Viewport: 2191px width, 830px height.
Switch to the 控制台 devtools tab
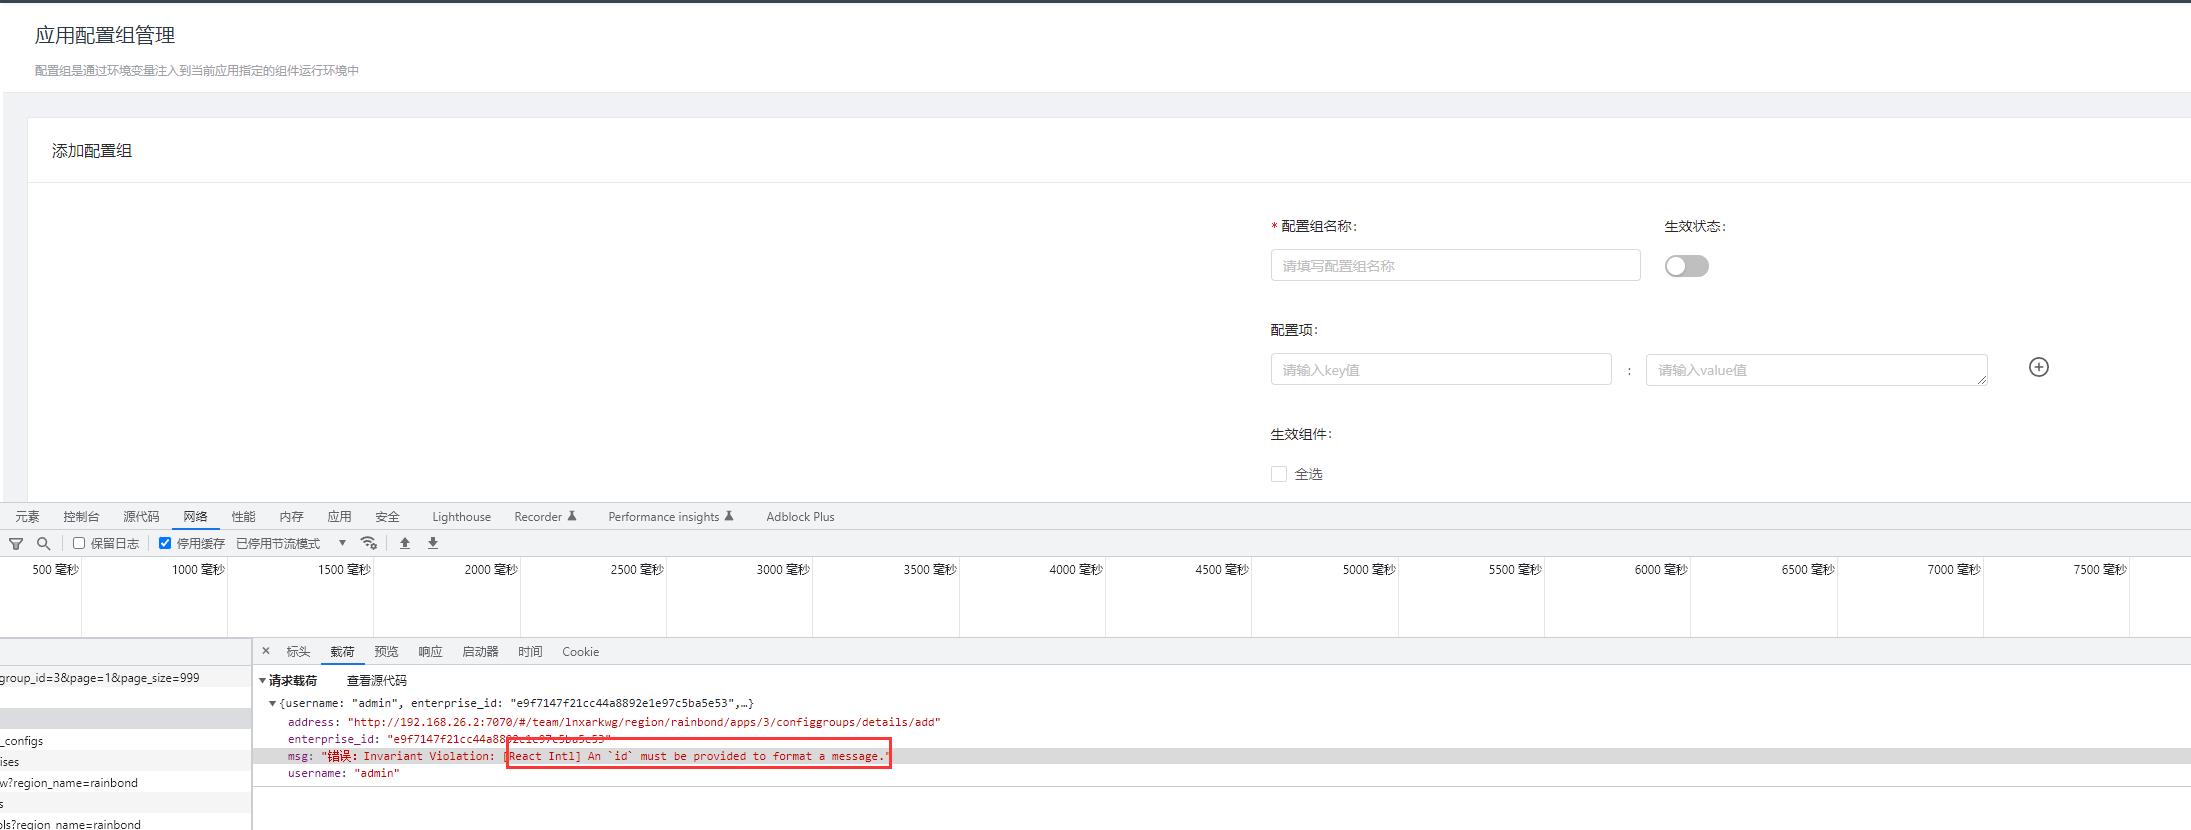pyautogui.click(x=81, y=517)
